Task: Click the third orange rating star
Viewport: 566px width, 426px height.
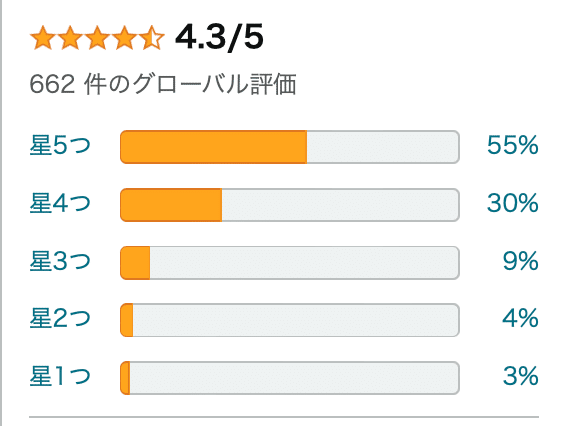Action: pos(97,37)
